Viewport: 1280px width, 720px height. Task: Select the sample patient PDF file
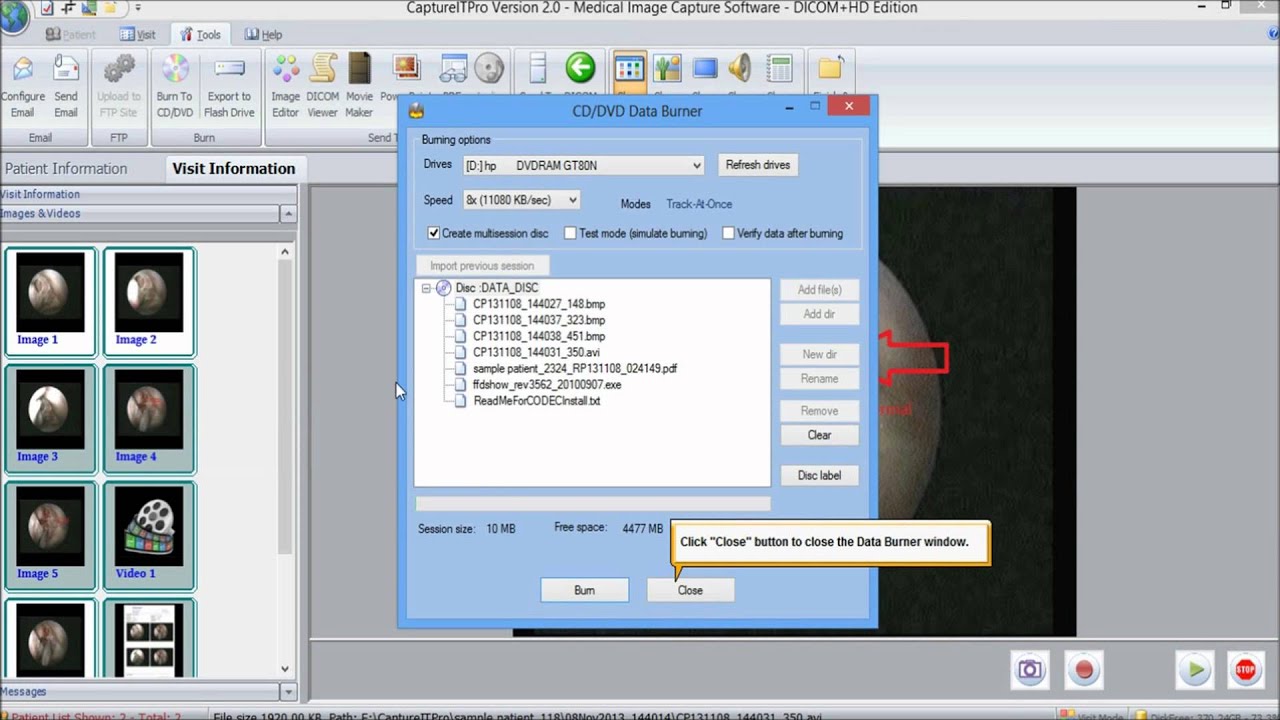(575, 368)
